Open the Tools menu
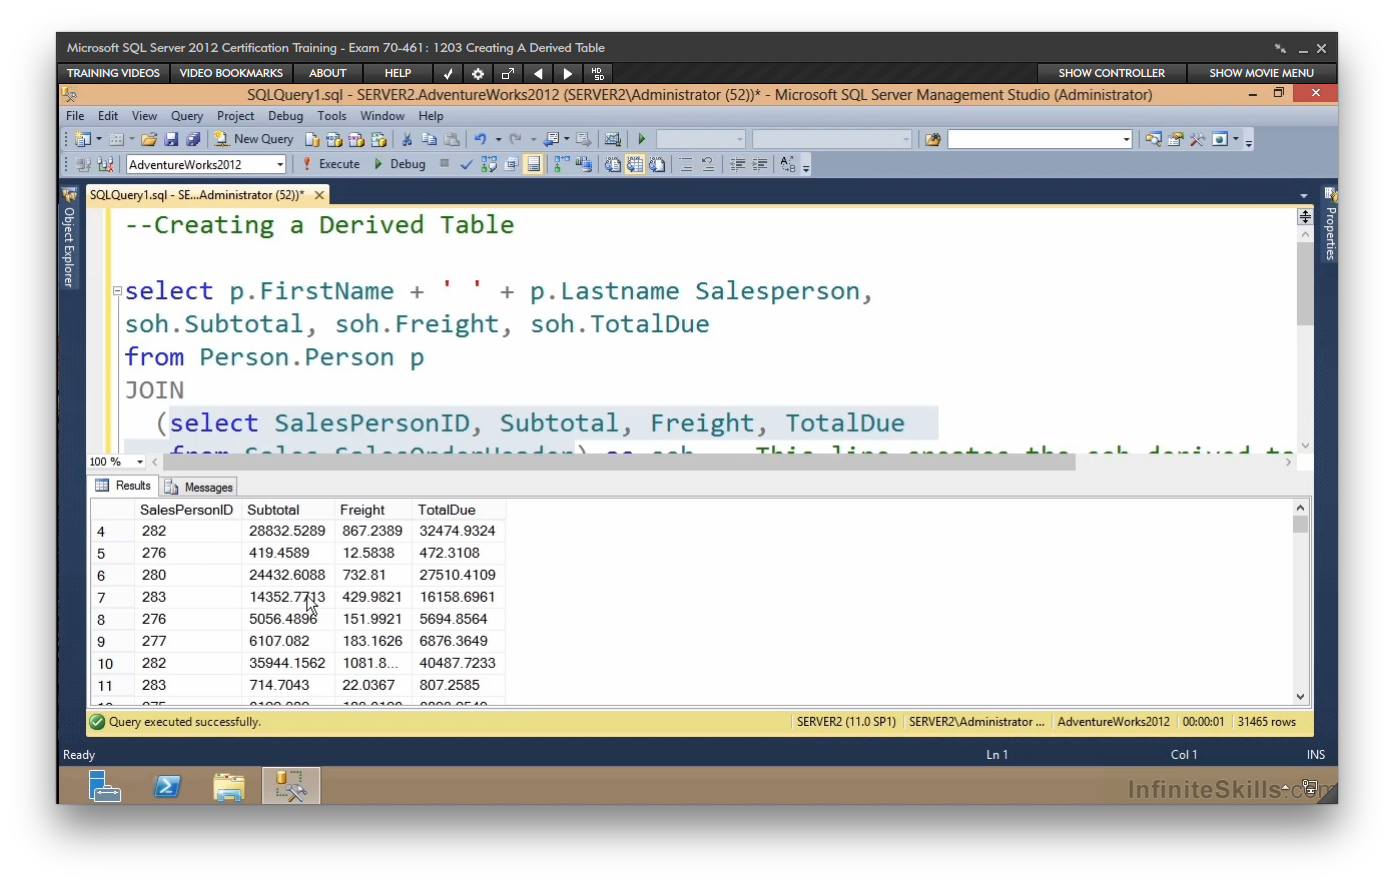 coord(332,116)
